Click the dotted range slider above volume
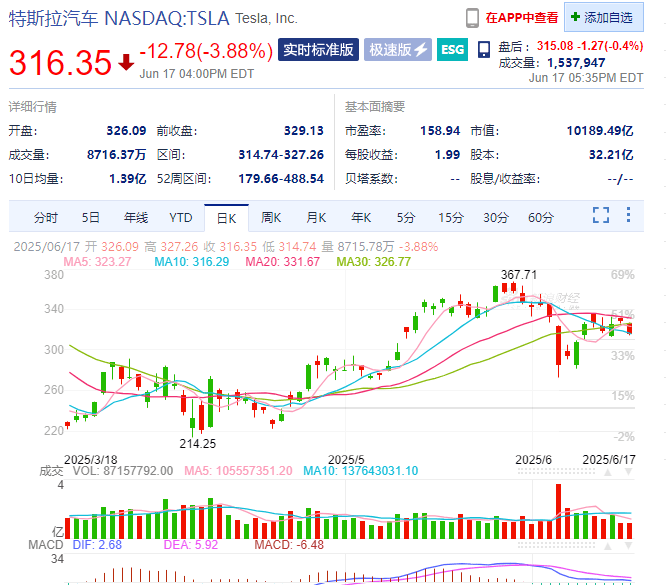 click(556, 472)
